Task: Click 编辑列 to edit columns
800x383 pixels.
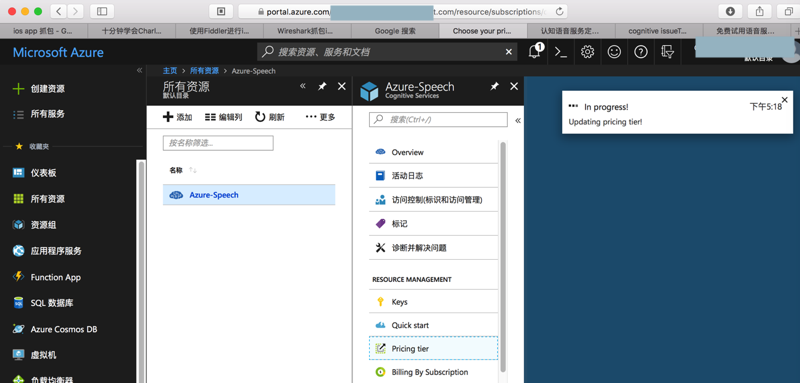Action: [x=223, y=117]
